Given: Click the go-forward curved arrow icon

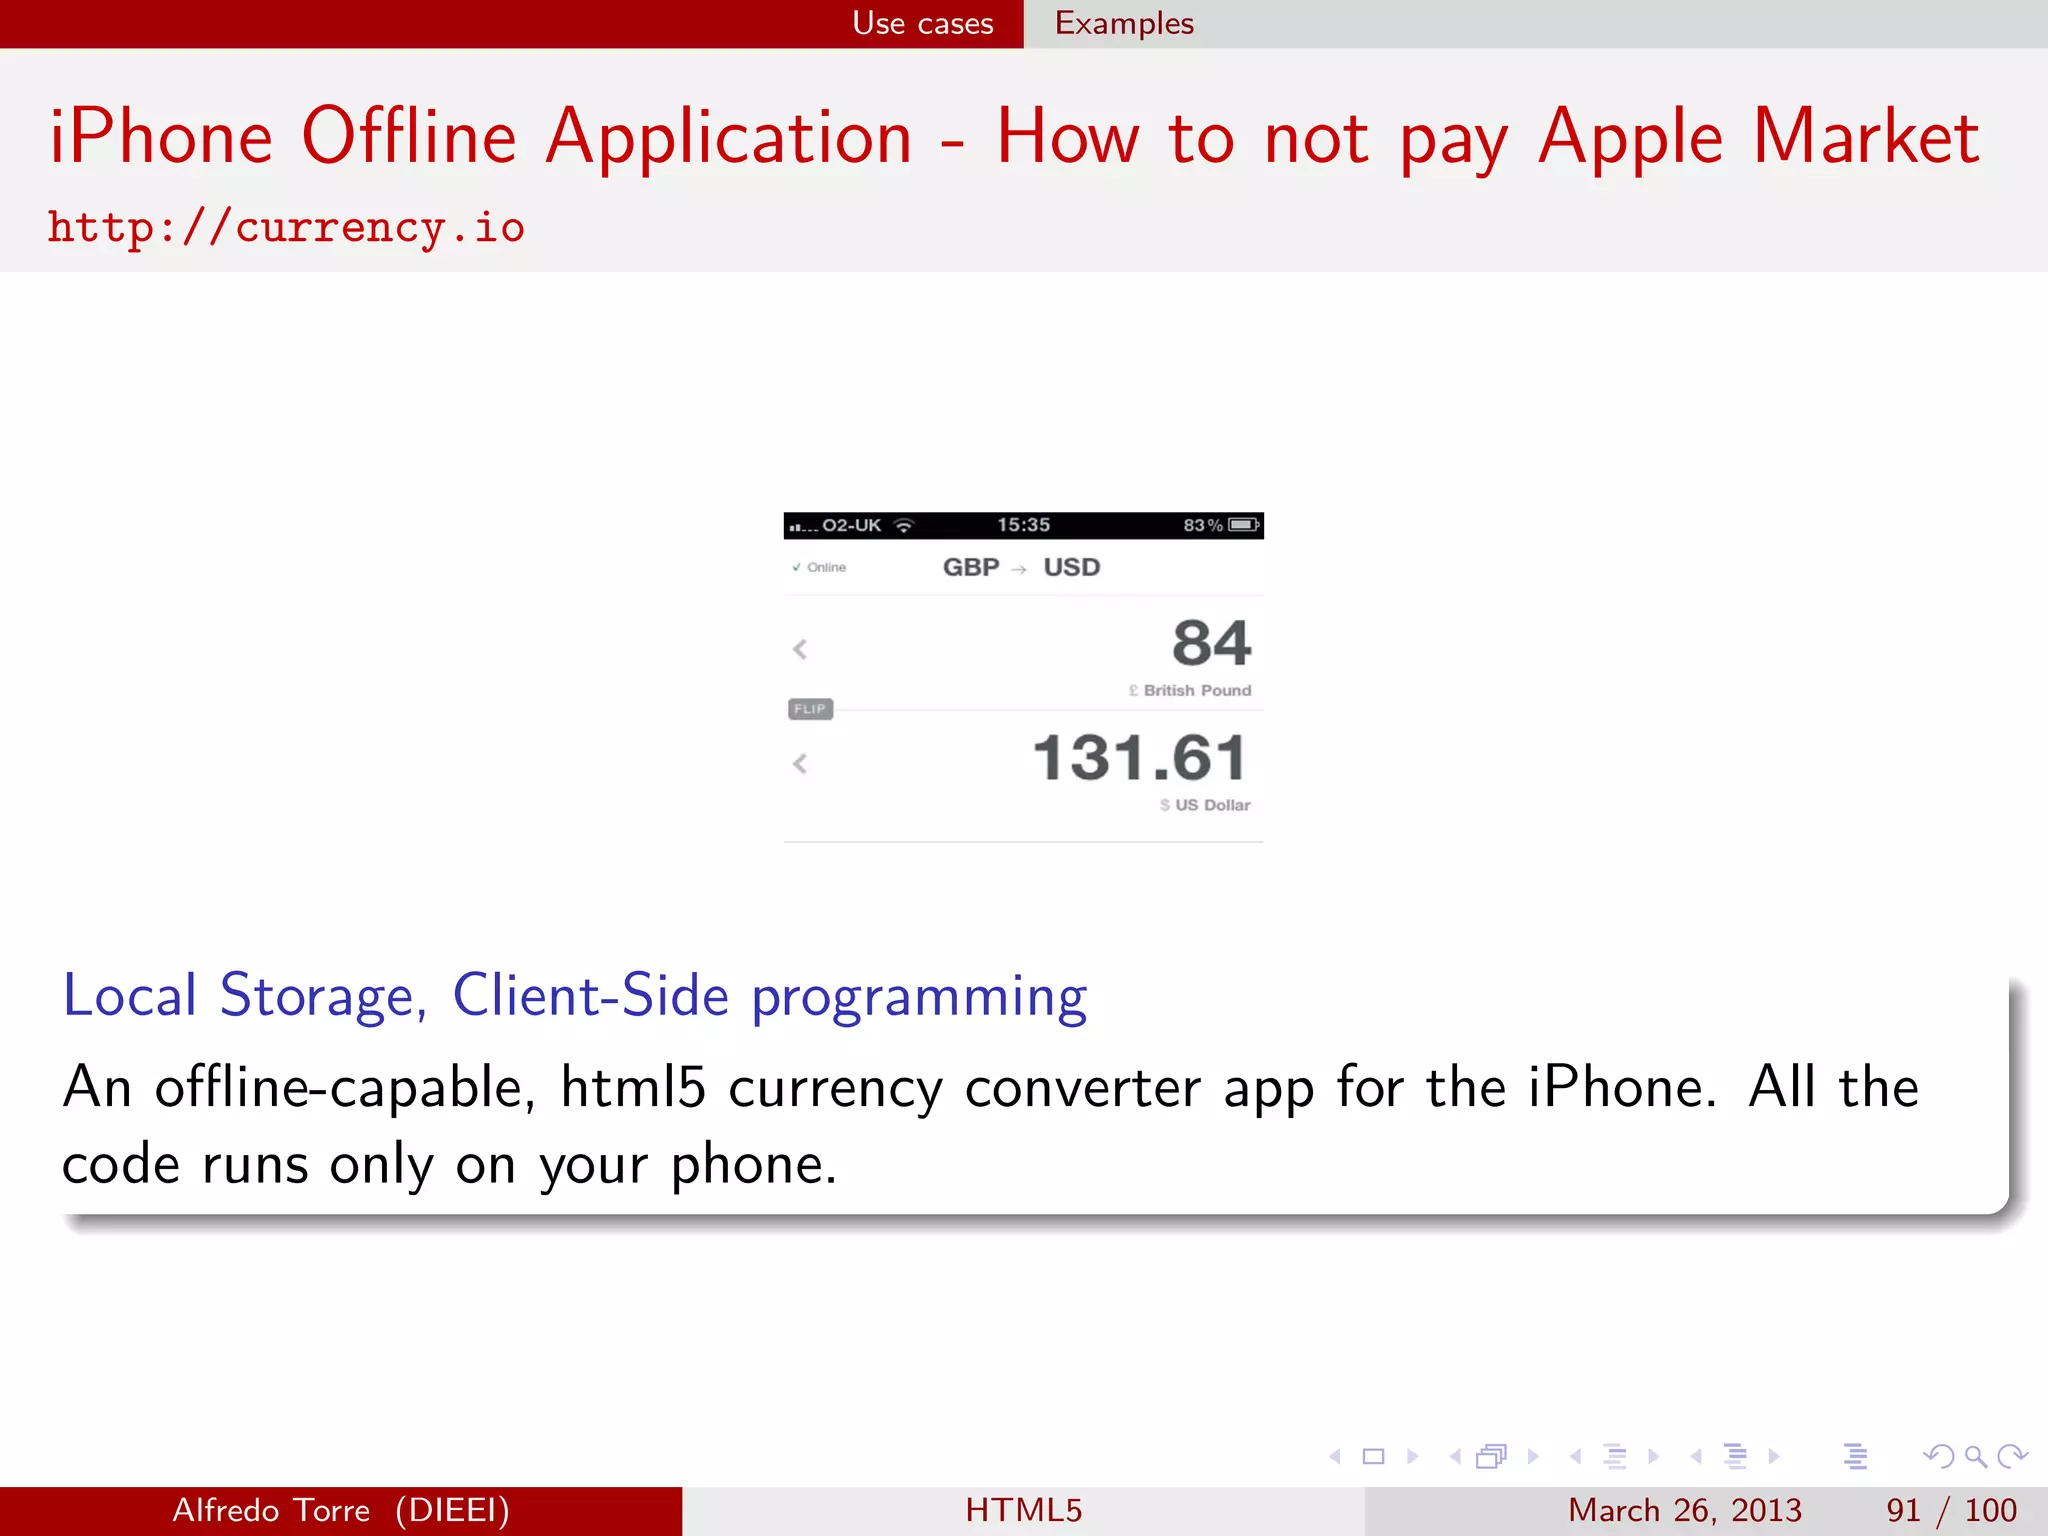Looking at the screenshot, I should (2012, 1456).
